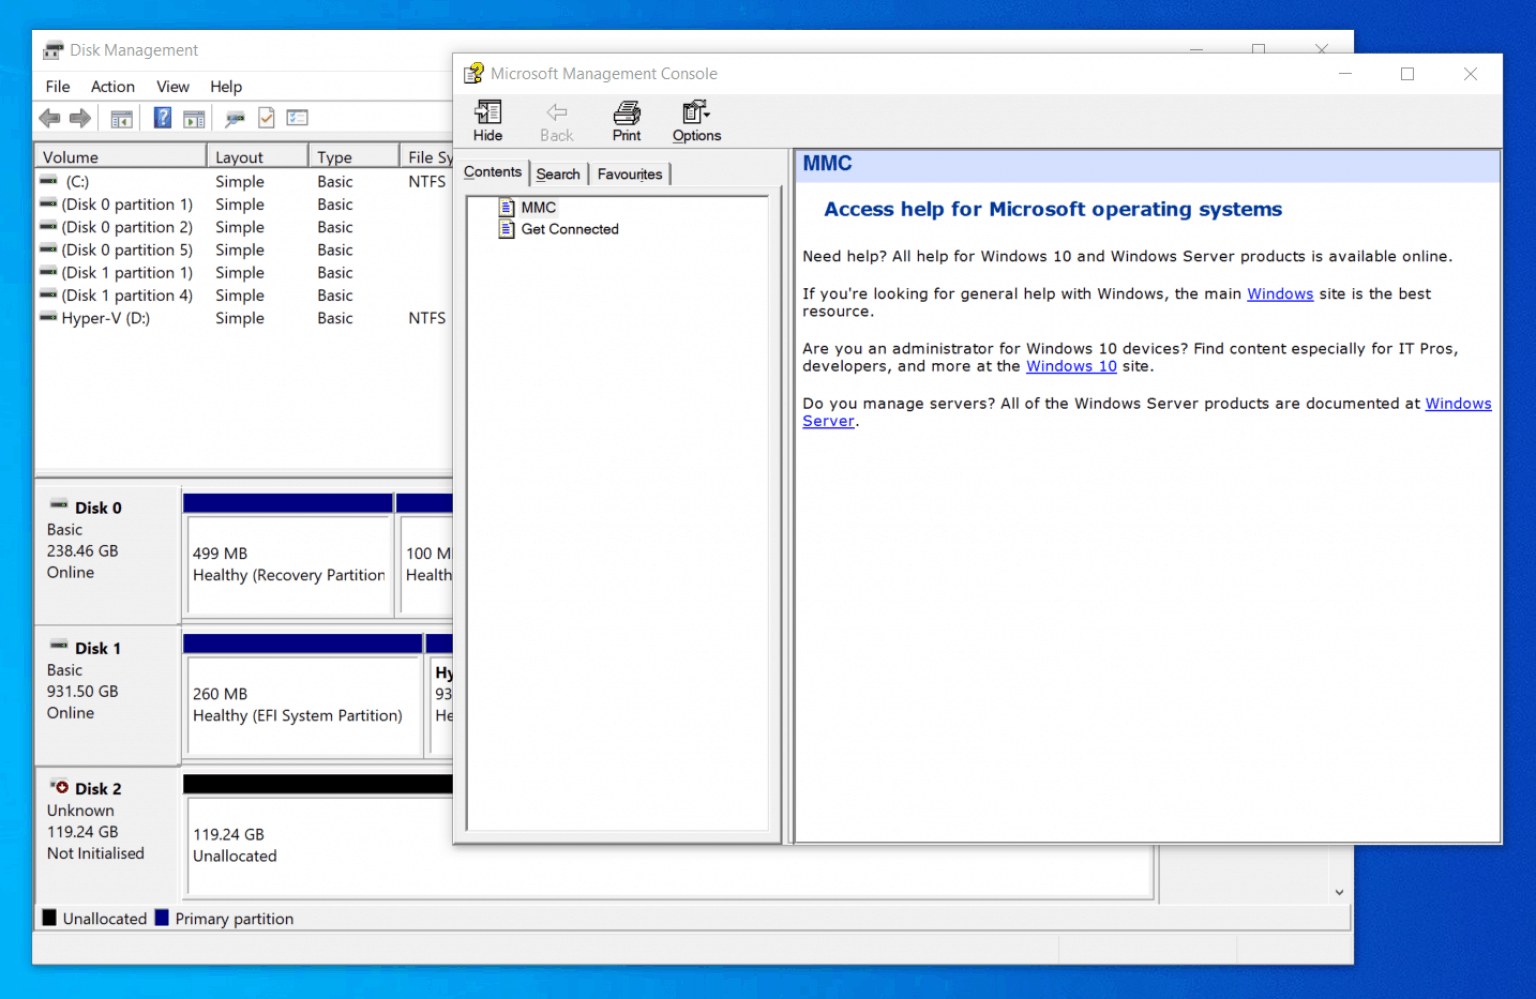Click blue Primary partition legend swatch
Image resolution: width=1536 pixels, height=999 pixels.
162,917
